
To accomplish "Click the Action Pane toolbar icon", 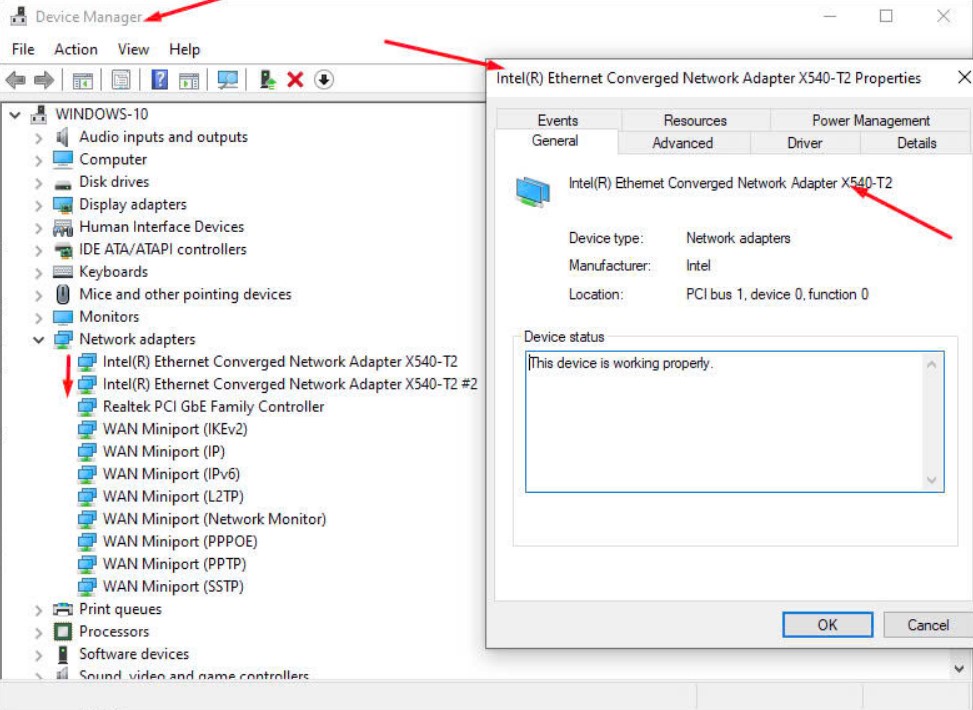I will [x=189, y=80].
